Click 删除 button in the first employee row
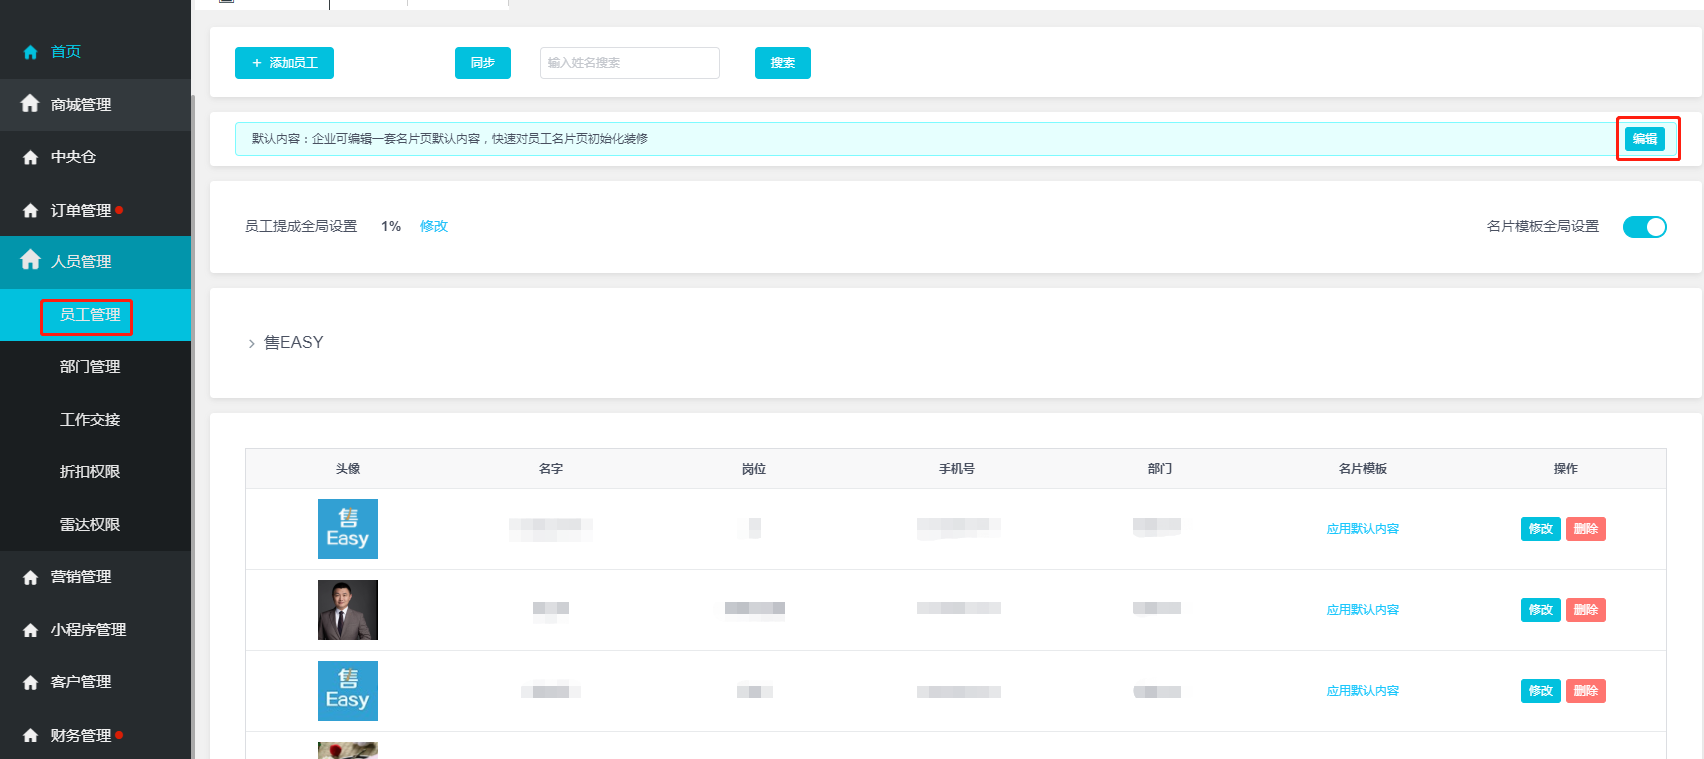The image size is (1704, 759). tap(1586, 529)
